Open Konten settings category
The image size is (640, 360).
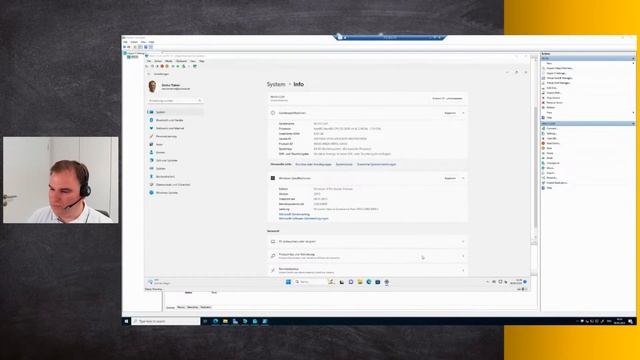[175, 152]
